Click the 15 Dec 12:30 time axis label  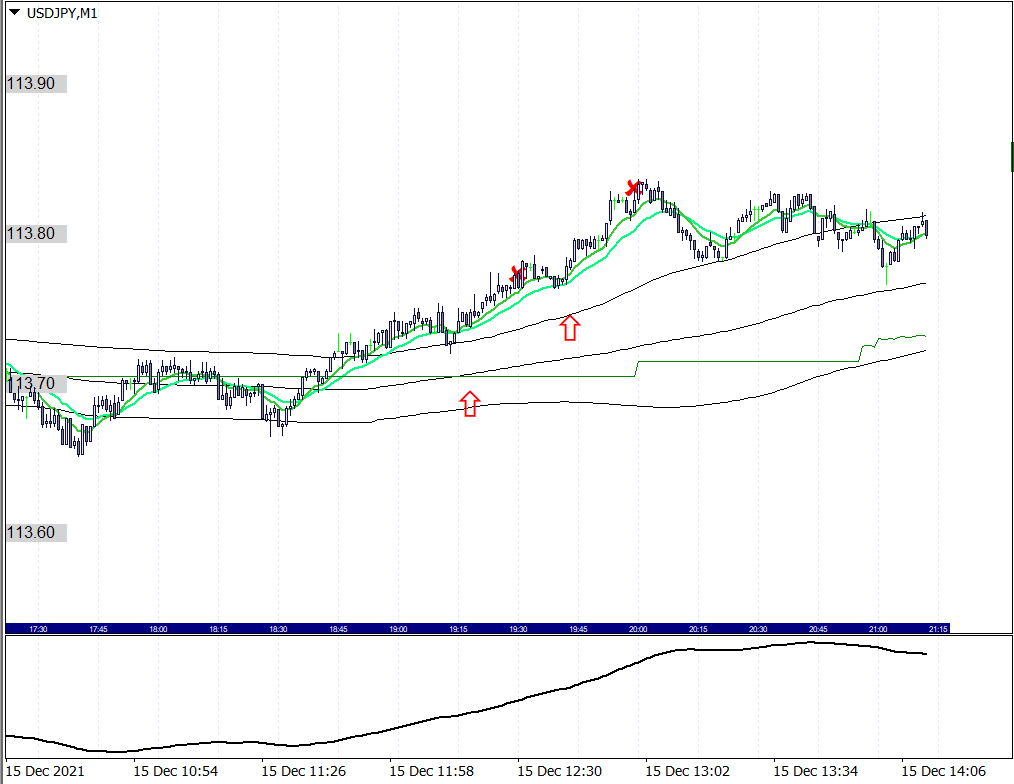[x=559, y=772]
